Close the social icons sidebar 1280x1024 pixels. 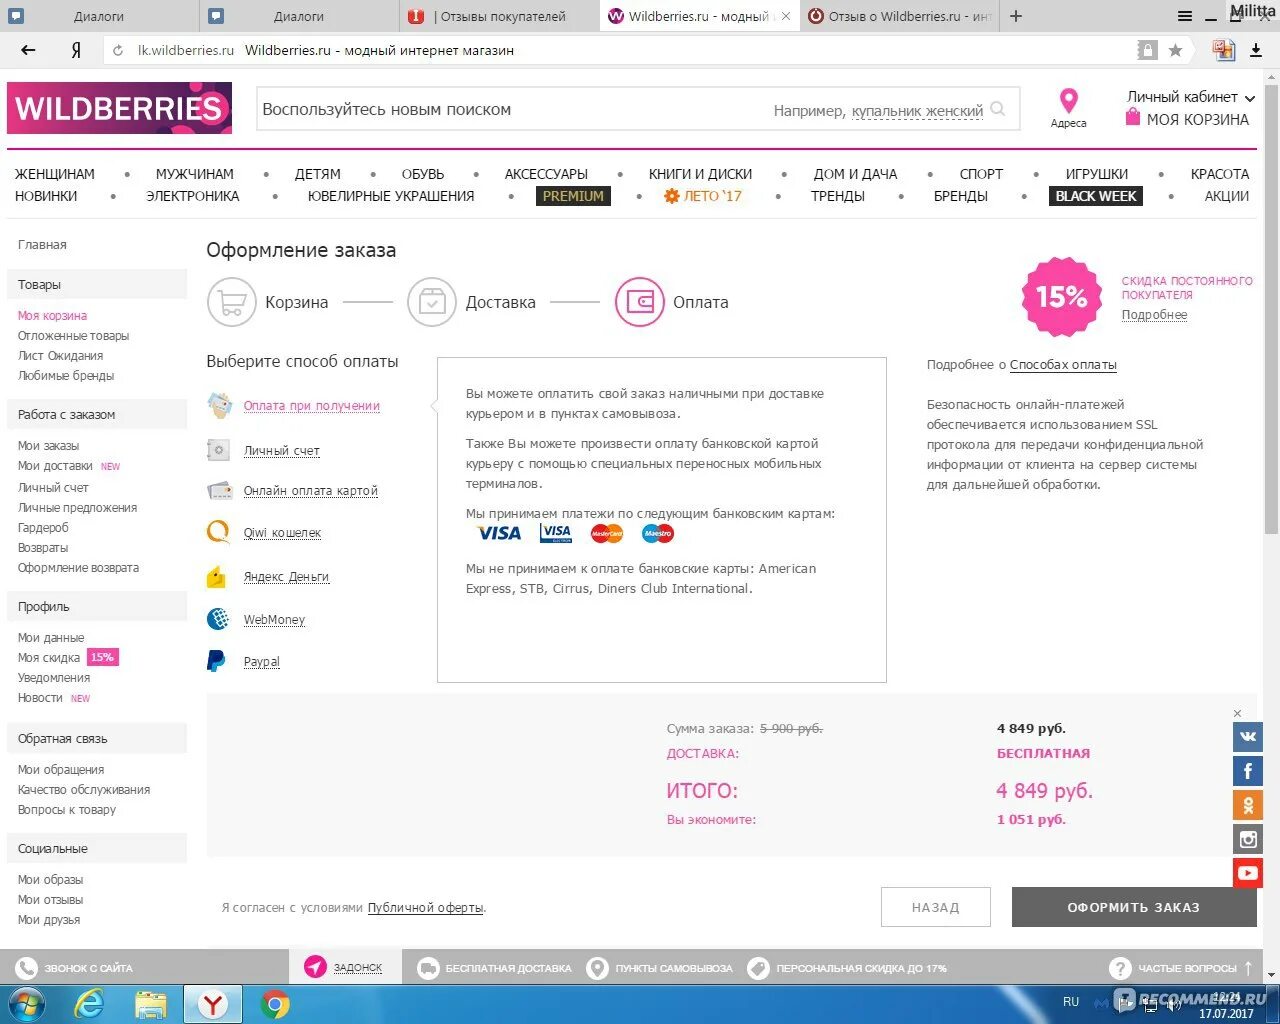coord(1237,713)
